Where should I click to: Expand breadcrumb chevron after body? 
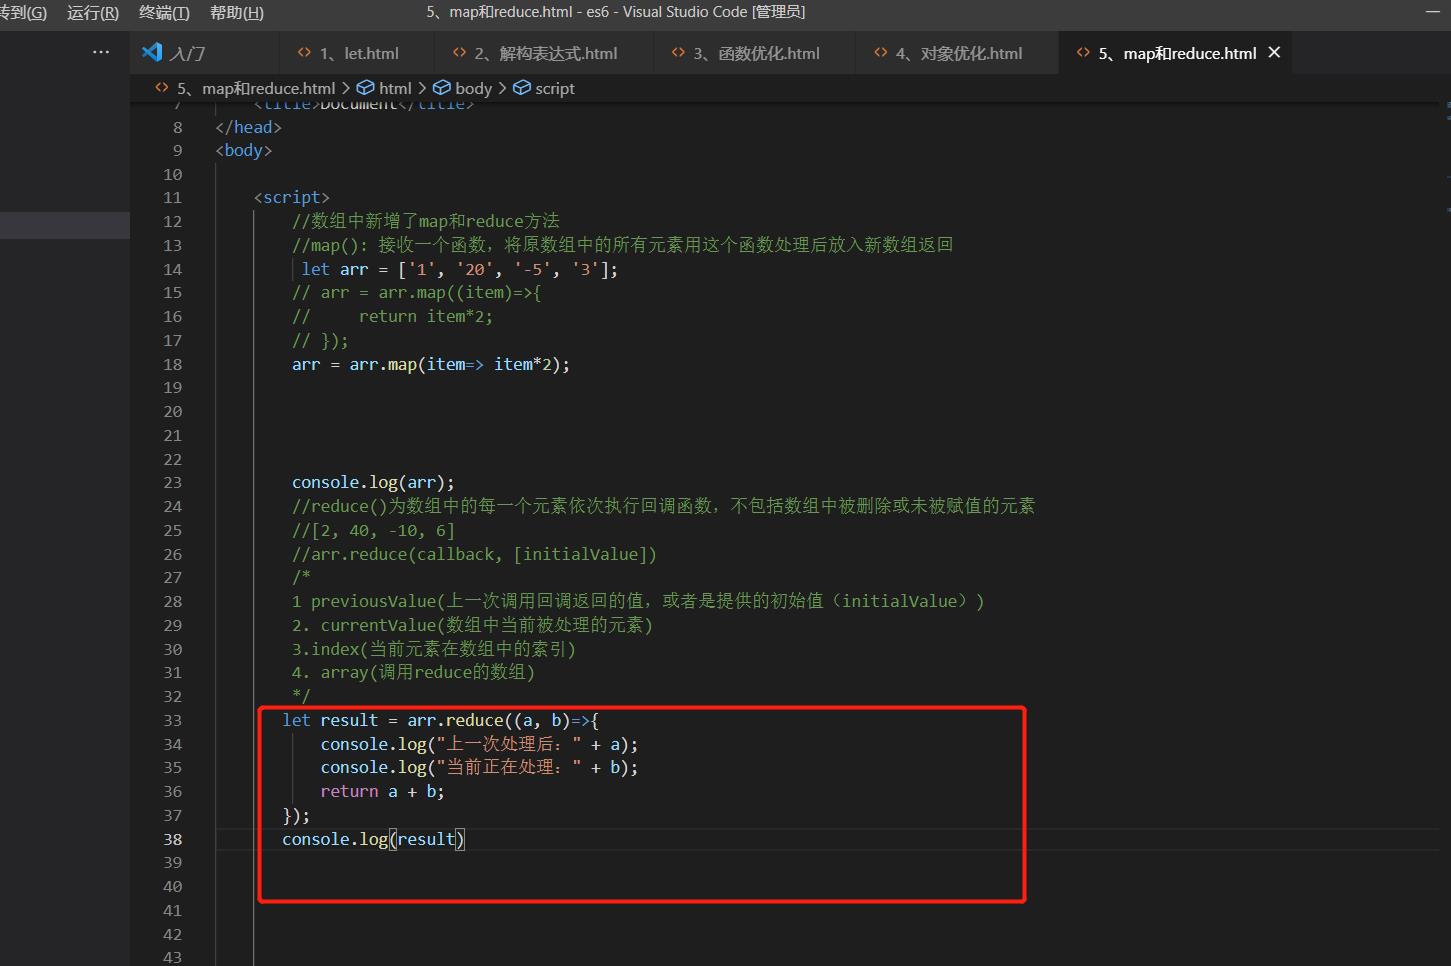(x=502, y=88)
